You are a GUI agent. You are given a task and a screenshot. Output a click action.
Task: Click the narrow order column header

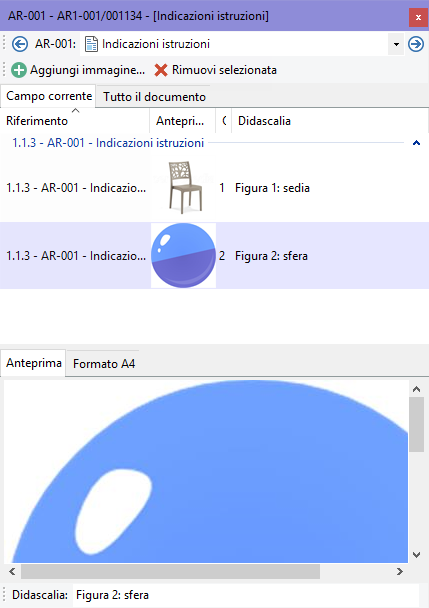coord(224,121)
